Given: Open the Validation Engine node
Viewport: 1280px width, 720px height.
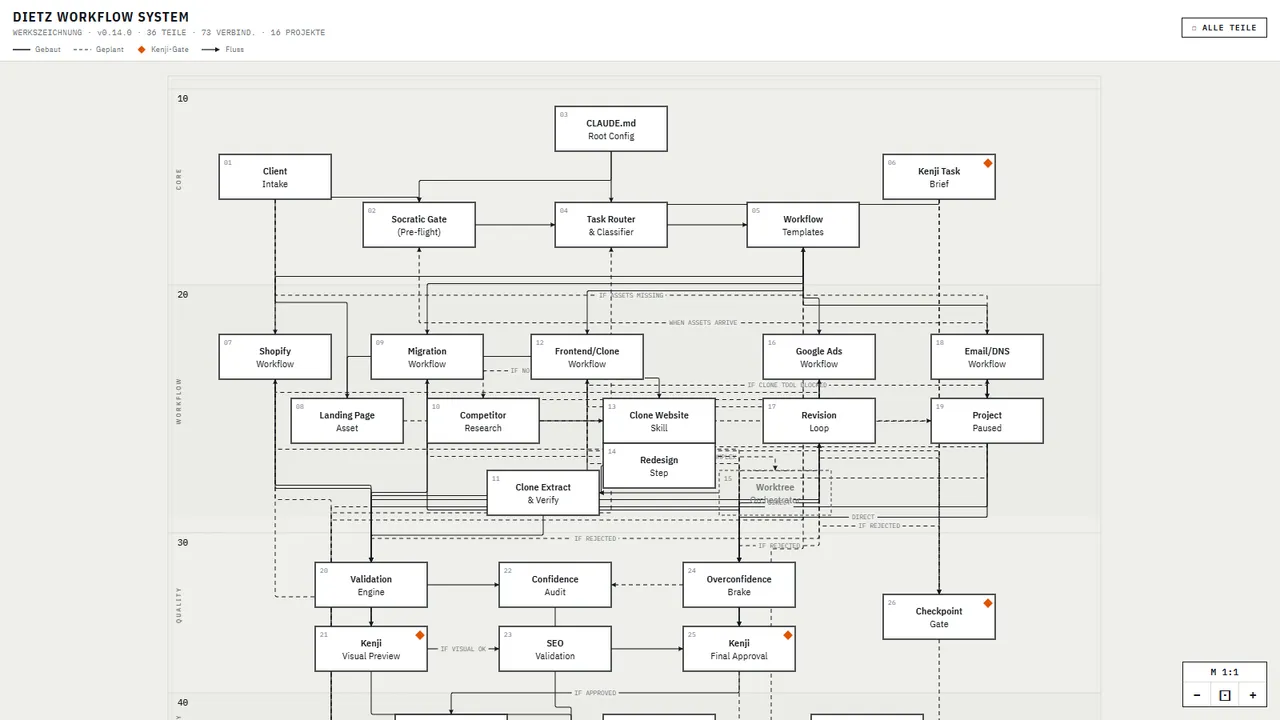Looking at the screenshot, I should click(x=371, y=585).
